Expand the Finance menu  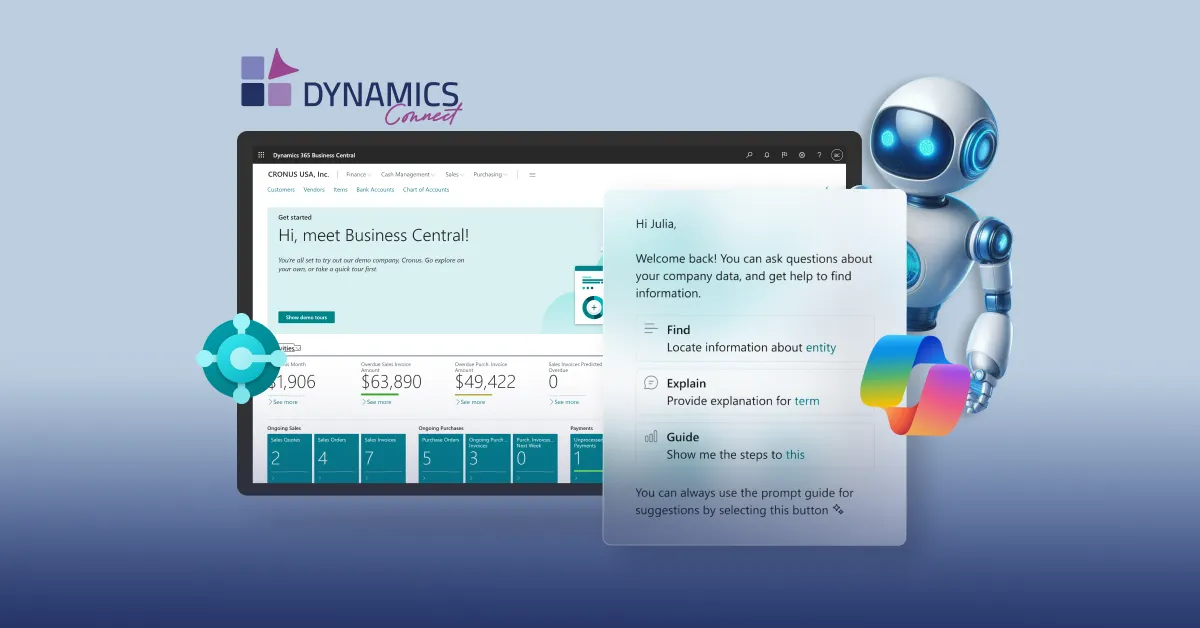coord(358,174)
